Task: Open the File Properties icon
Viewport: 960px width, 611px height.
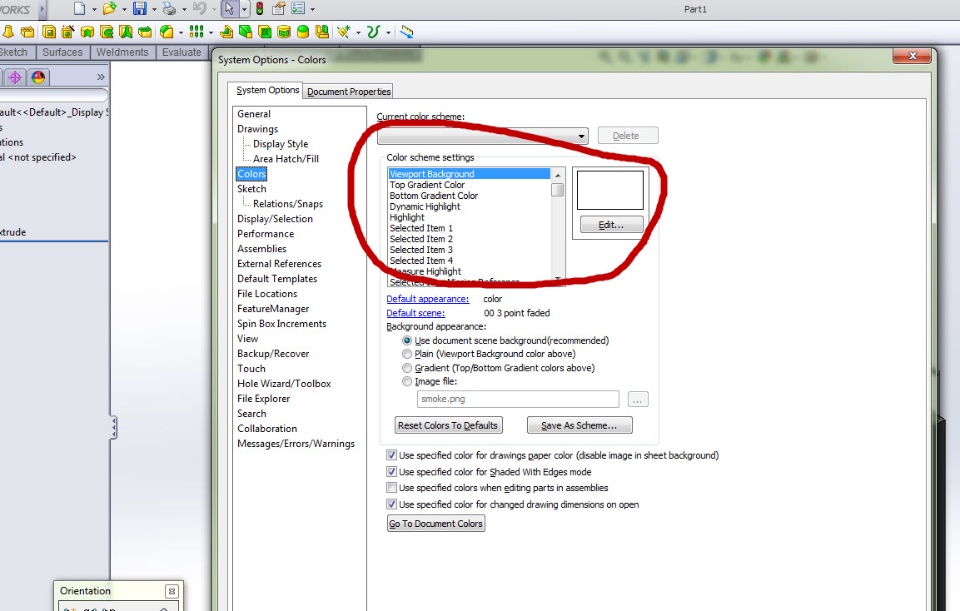Action: (279, 9)
